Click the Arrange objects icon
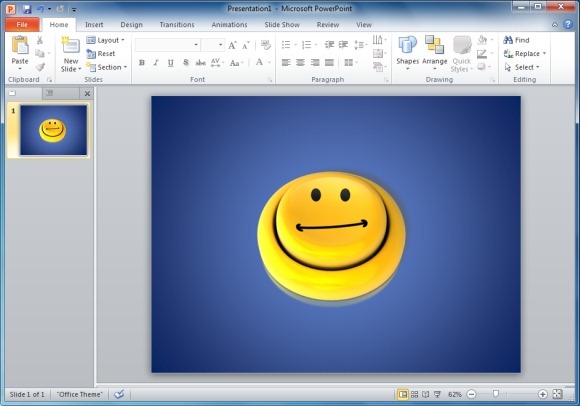Image resolution: width=580 pixels, height=406 pixels. point(434,45)
